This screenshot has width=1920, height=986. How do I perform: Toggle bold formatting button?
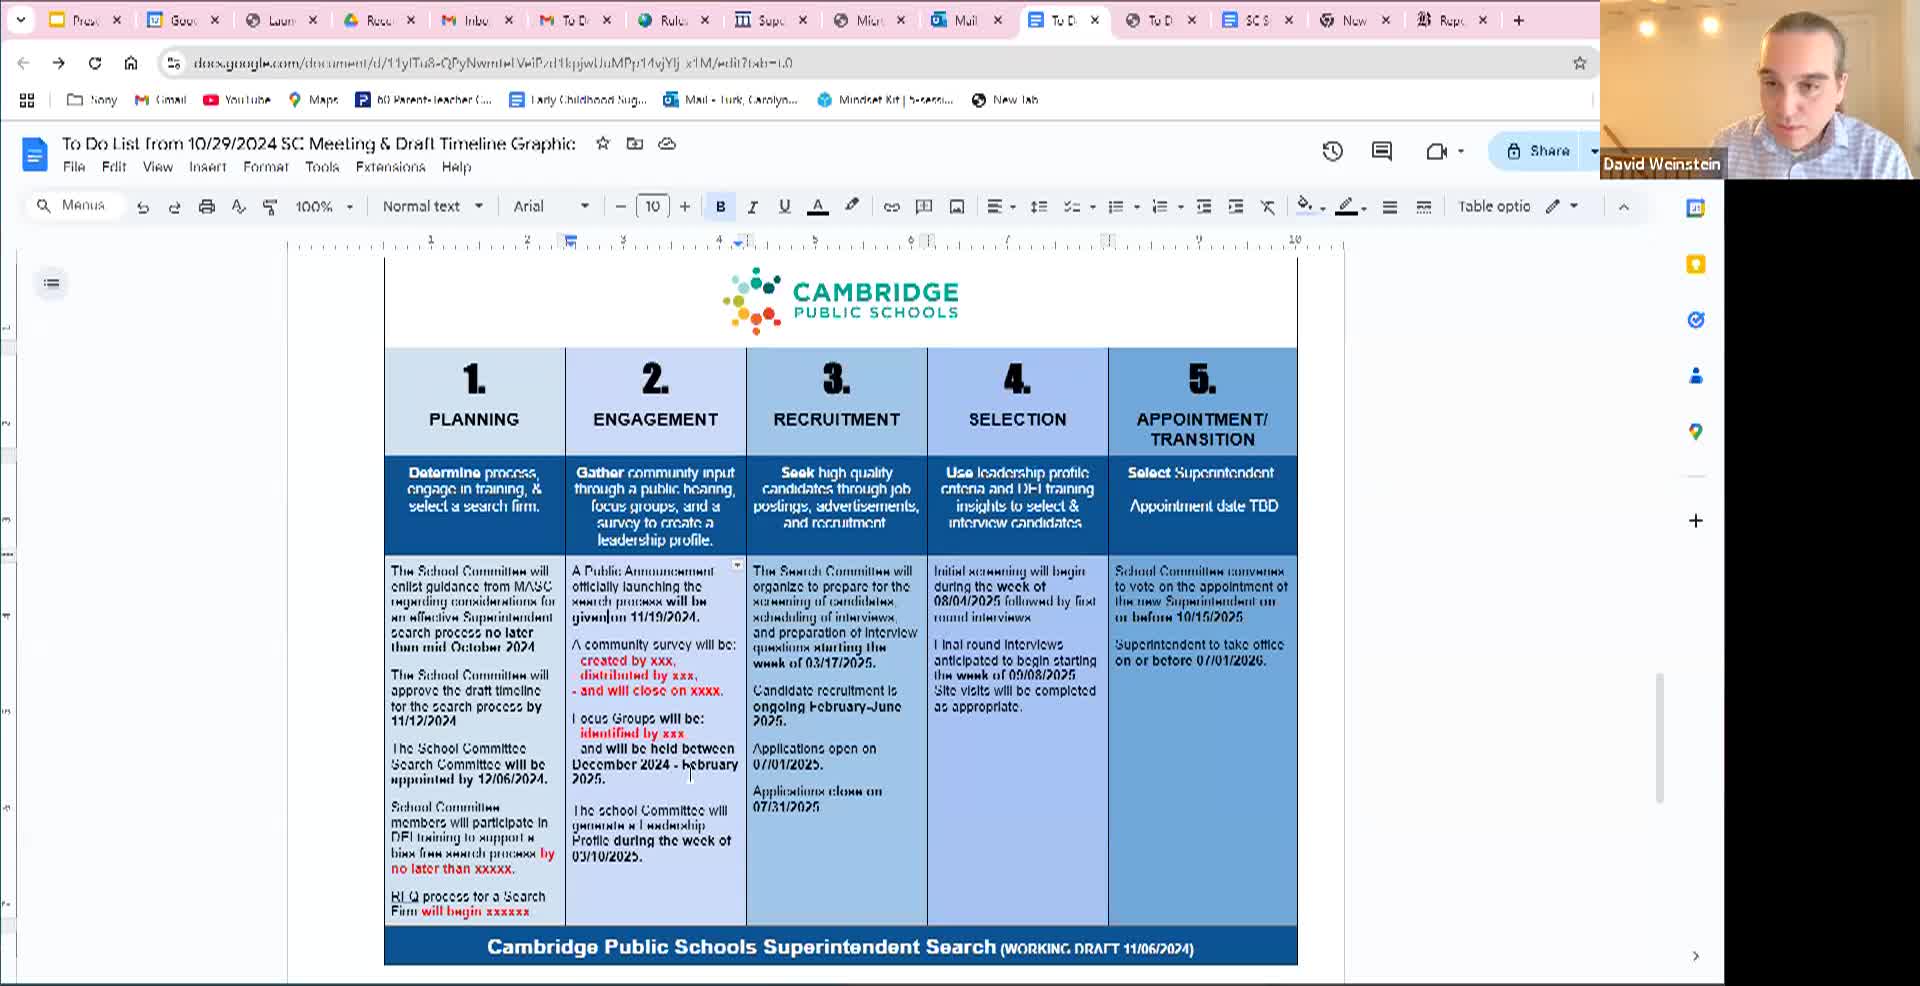[x=720, y=207]
